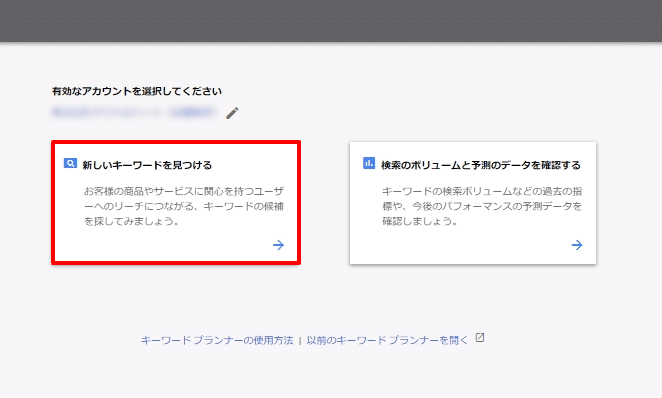Click the 有効なアカウントを選択してください heading
The width and height of the screenshot is (662, 398).
[137, 91]
